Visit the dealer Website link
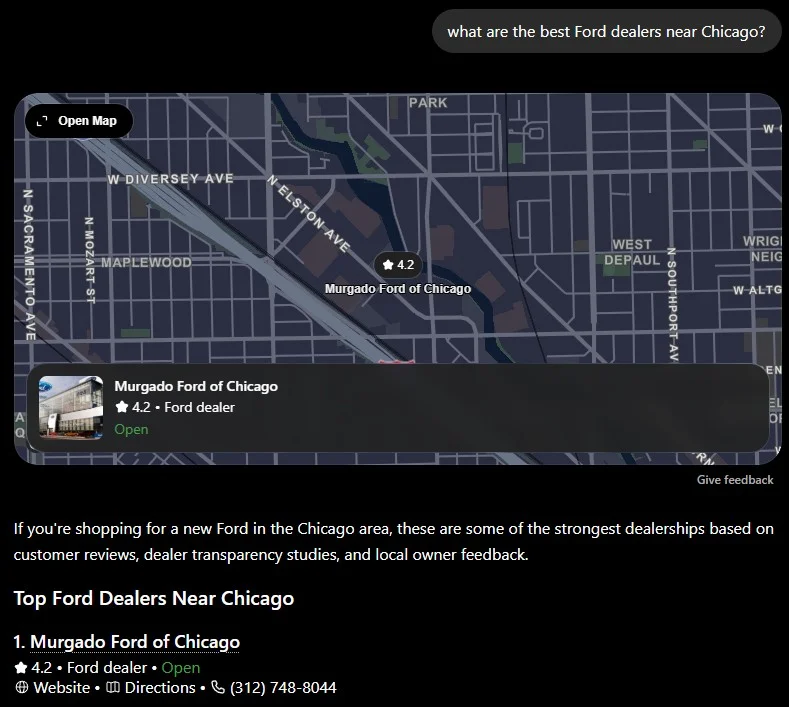 61,687
